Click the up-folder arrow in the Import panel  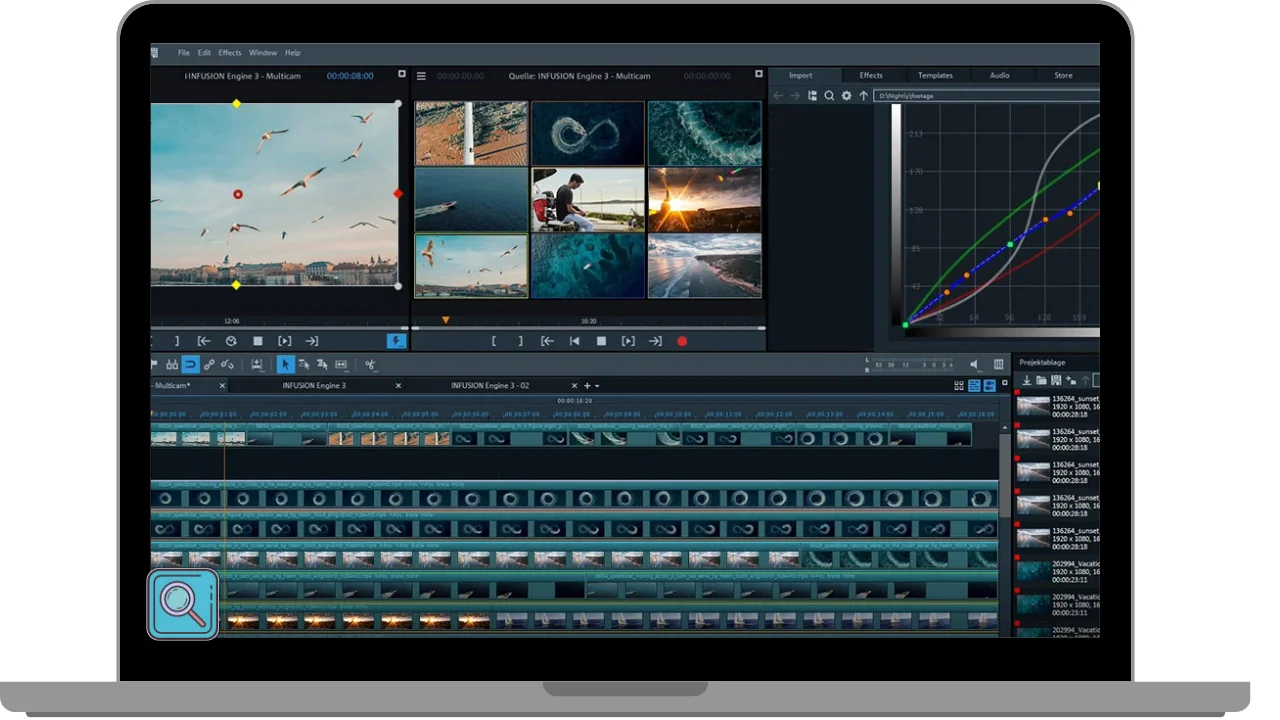coord(863,96)
